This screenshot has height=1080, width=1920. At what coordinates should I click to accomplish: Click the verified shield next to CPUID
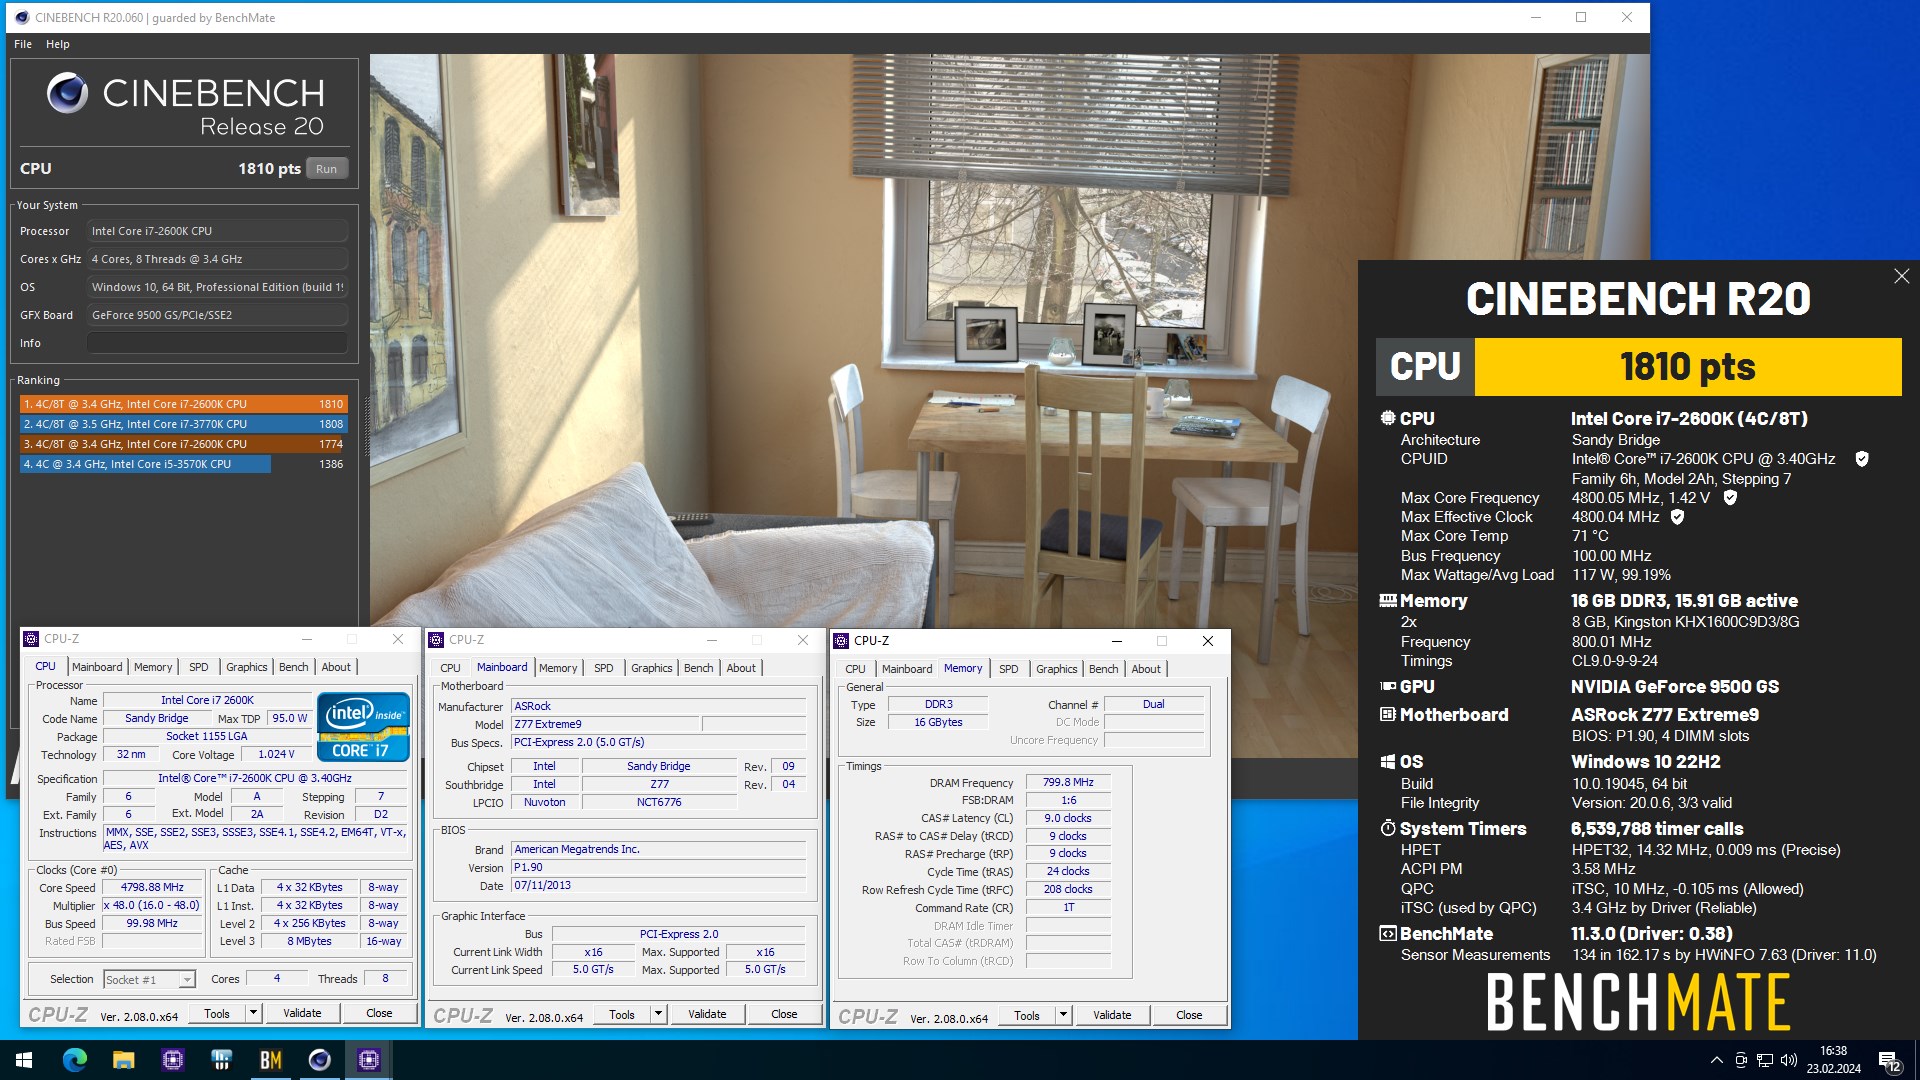(x=1862, y=459)
